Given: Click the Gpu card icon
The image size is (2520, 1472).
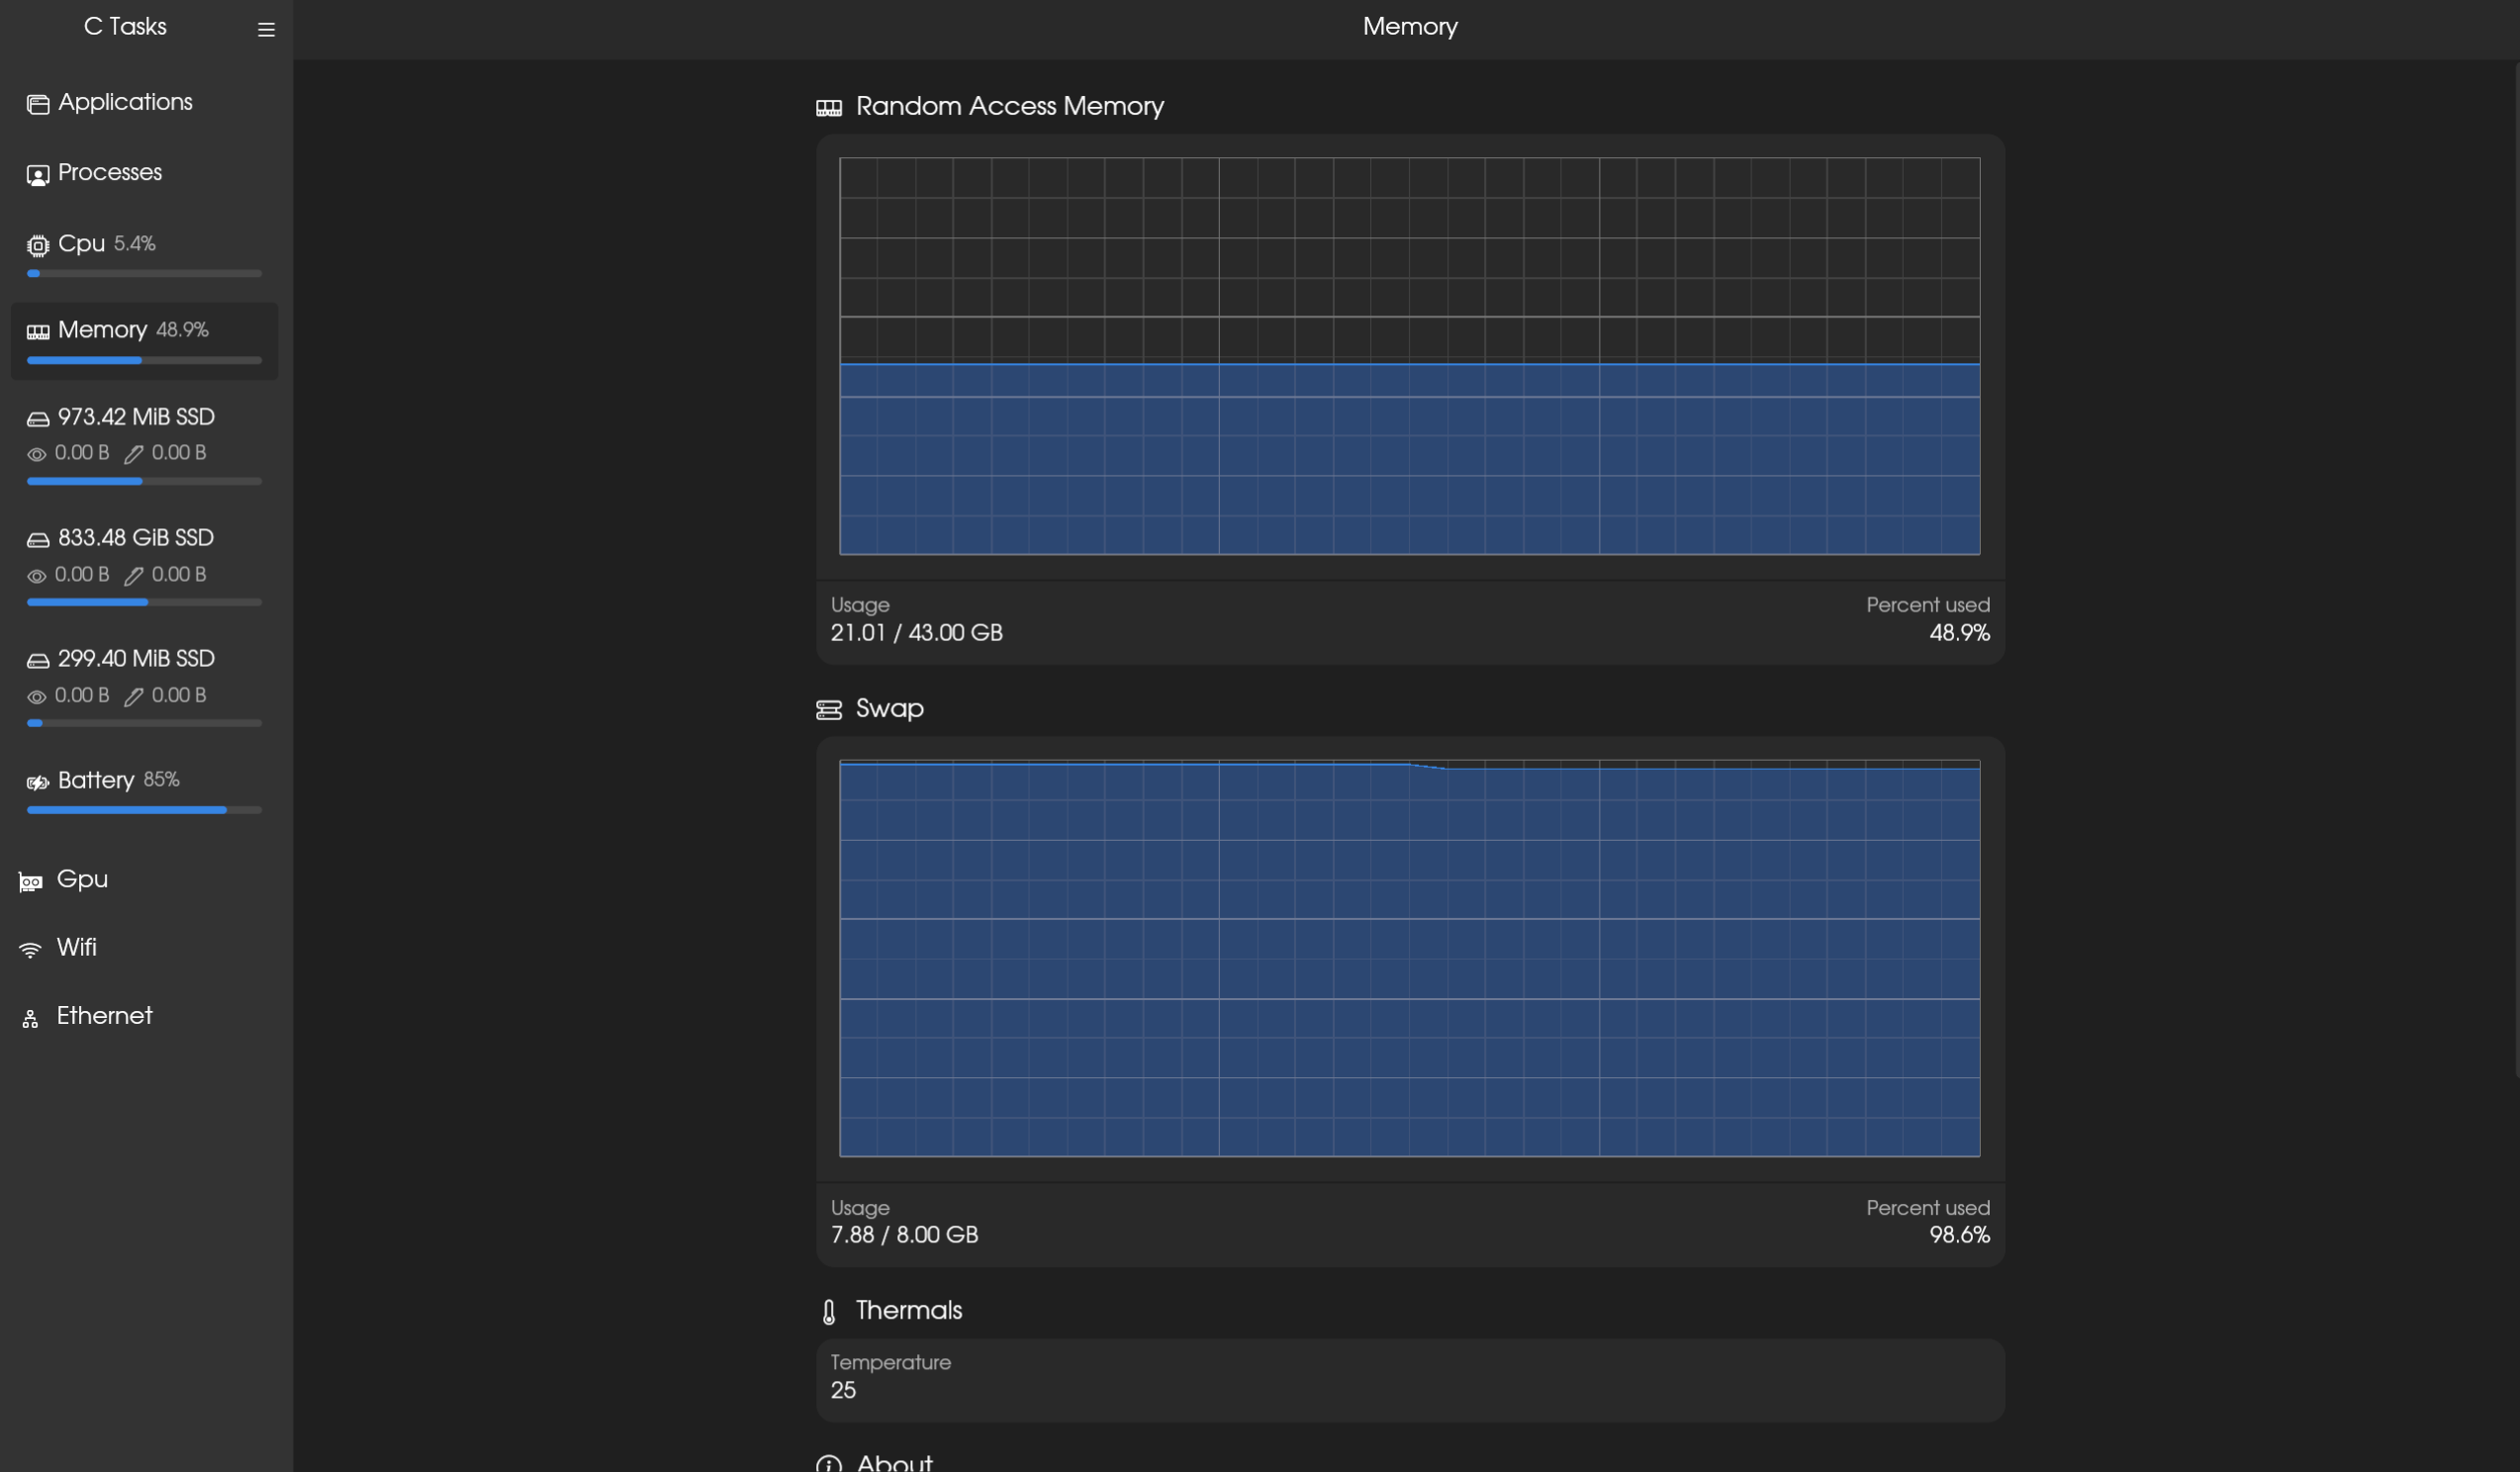Looking at the screenshot, I should coord(31,881).
